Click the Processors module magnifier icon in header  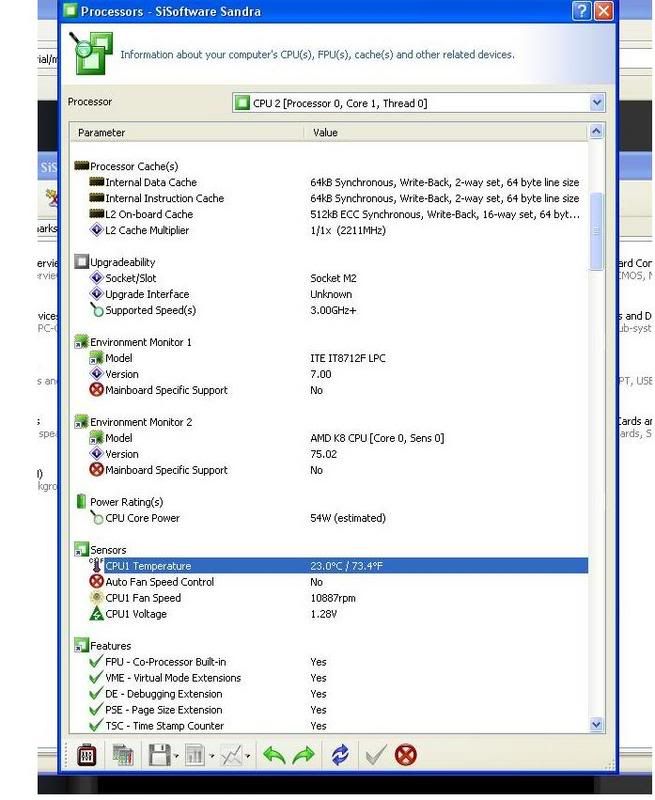pyautogui.click(x=91, y=53)
